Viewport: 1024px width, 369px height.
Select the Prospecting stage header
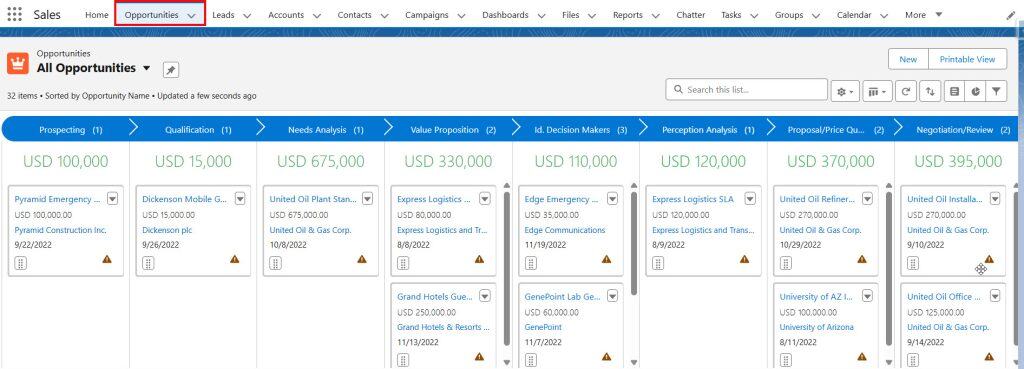click(x=71, y=130)
